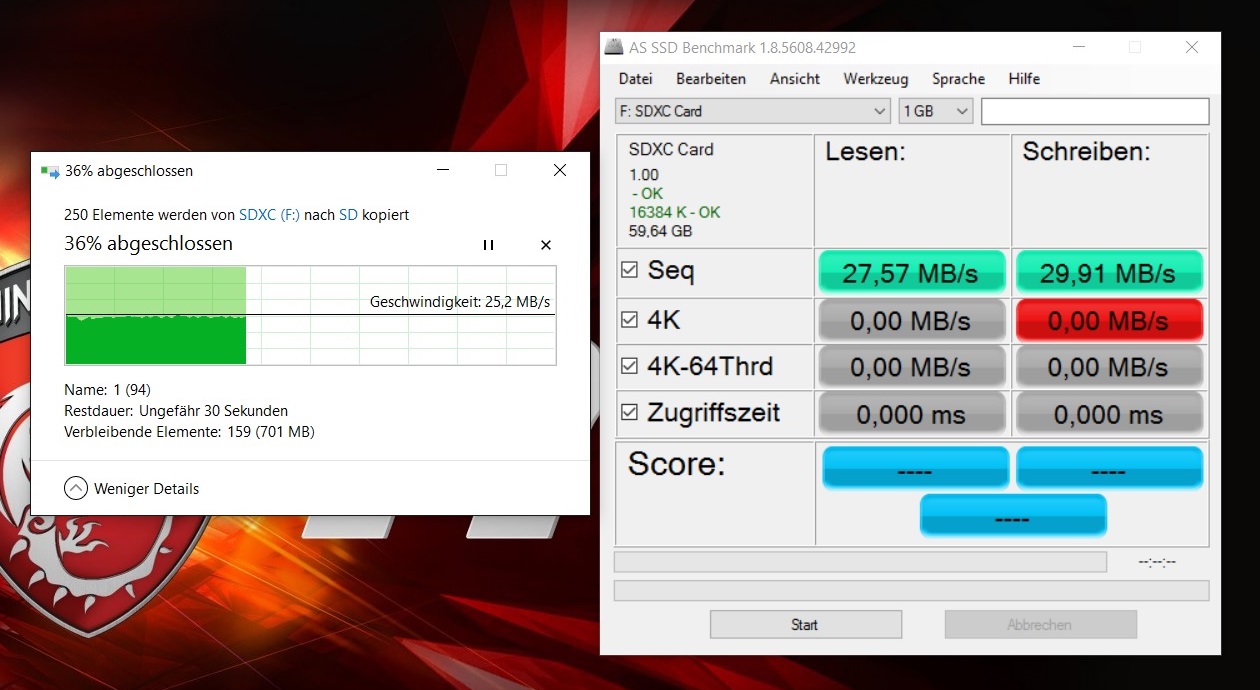The width and height of the screenshot is (1260, 690).
Task: Click the Start benchmark button
Action: [x=805, y=624]
